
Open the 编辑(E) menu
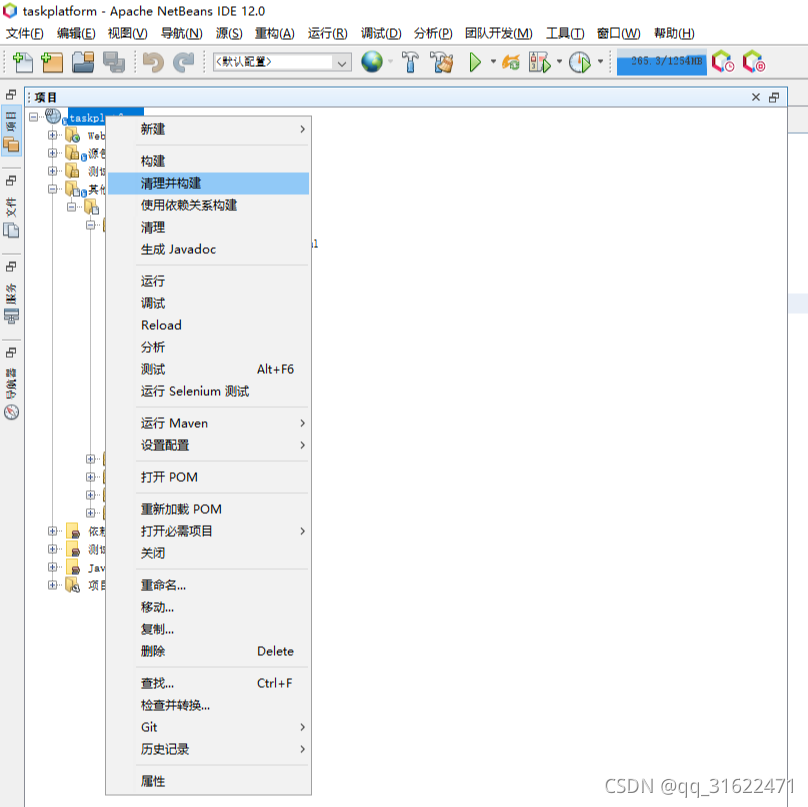click(x=76, y=33)
